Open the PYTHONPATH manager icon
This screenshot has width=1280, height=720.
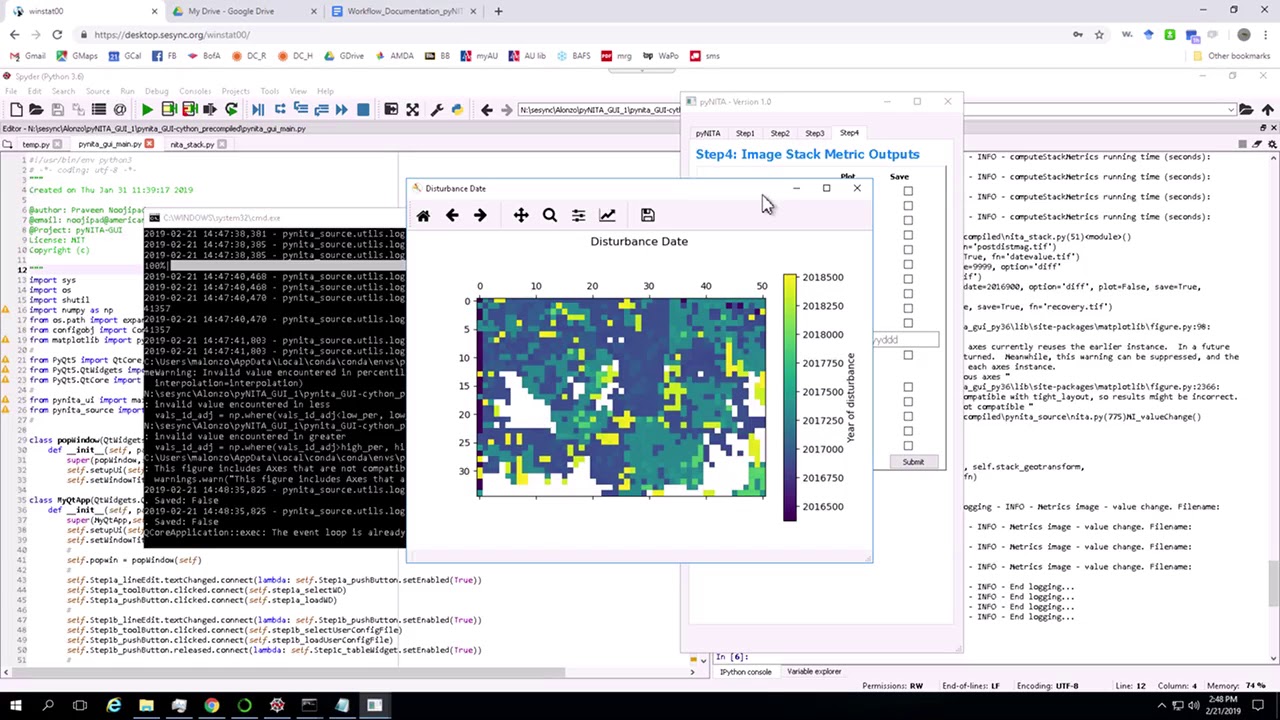coord(457,109)
